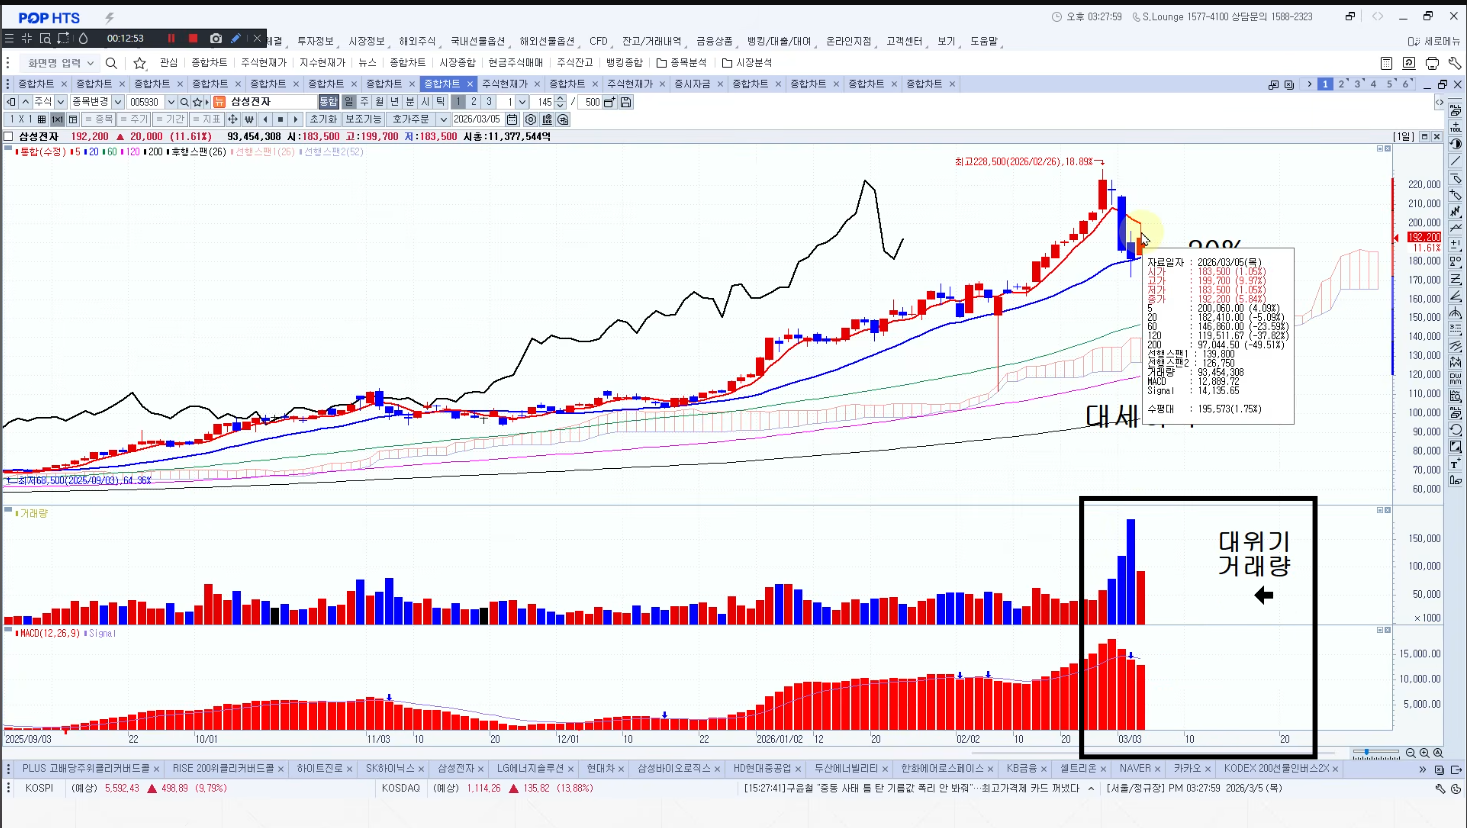
Task: Open the 국내선물옵션 menu
Action: (x=478, y=41)
